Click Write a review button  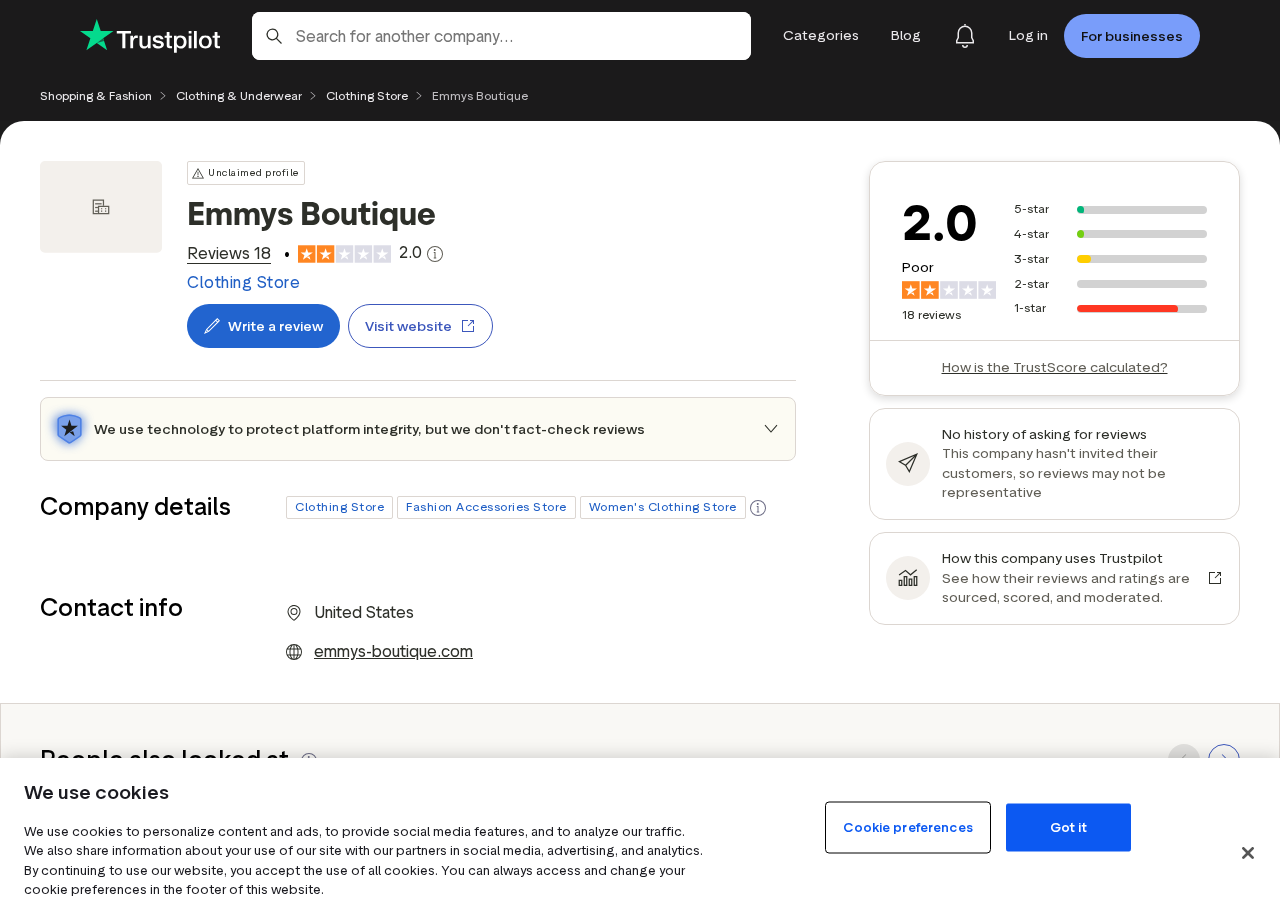coord(263,326)
